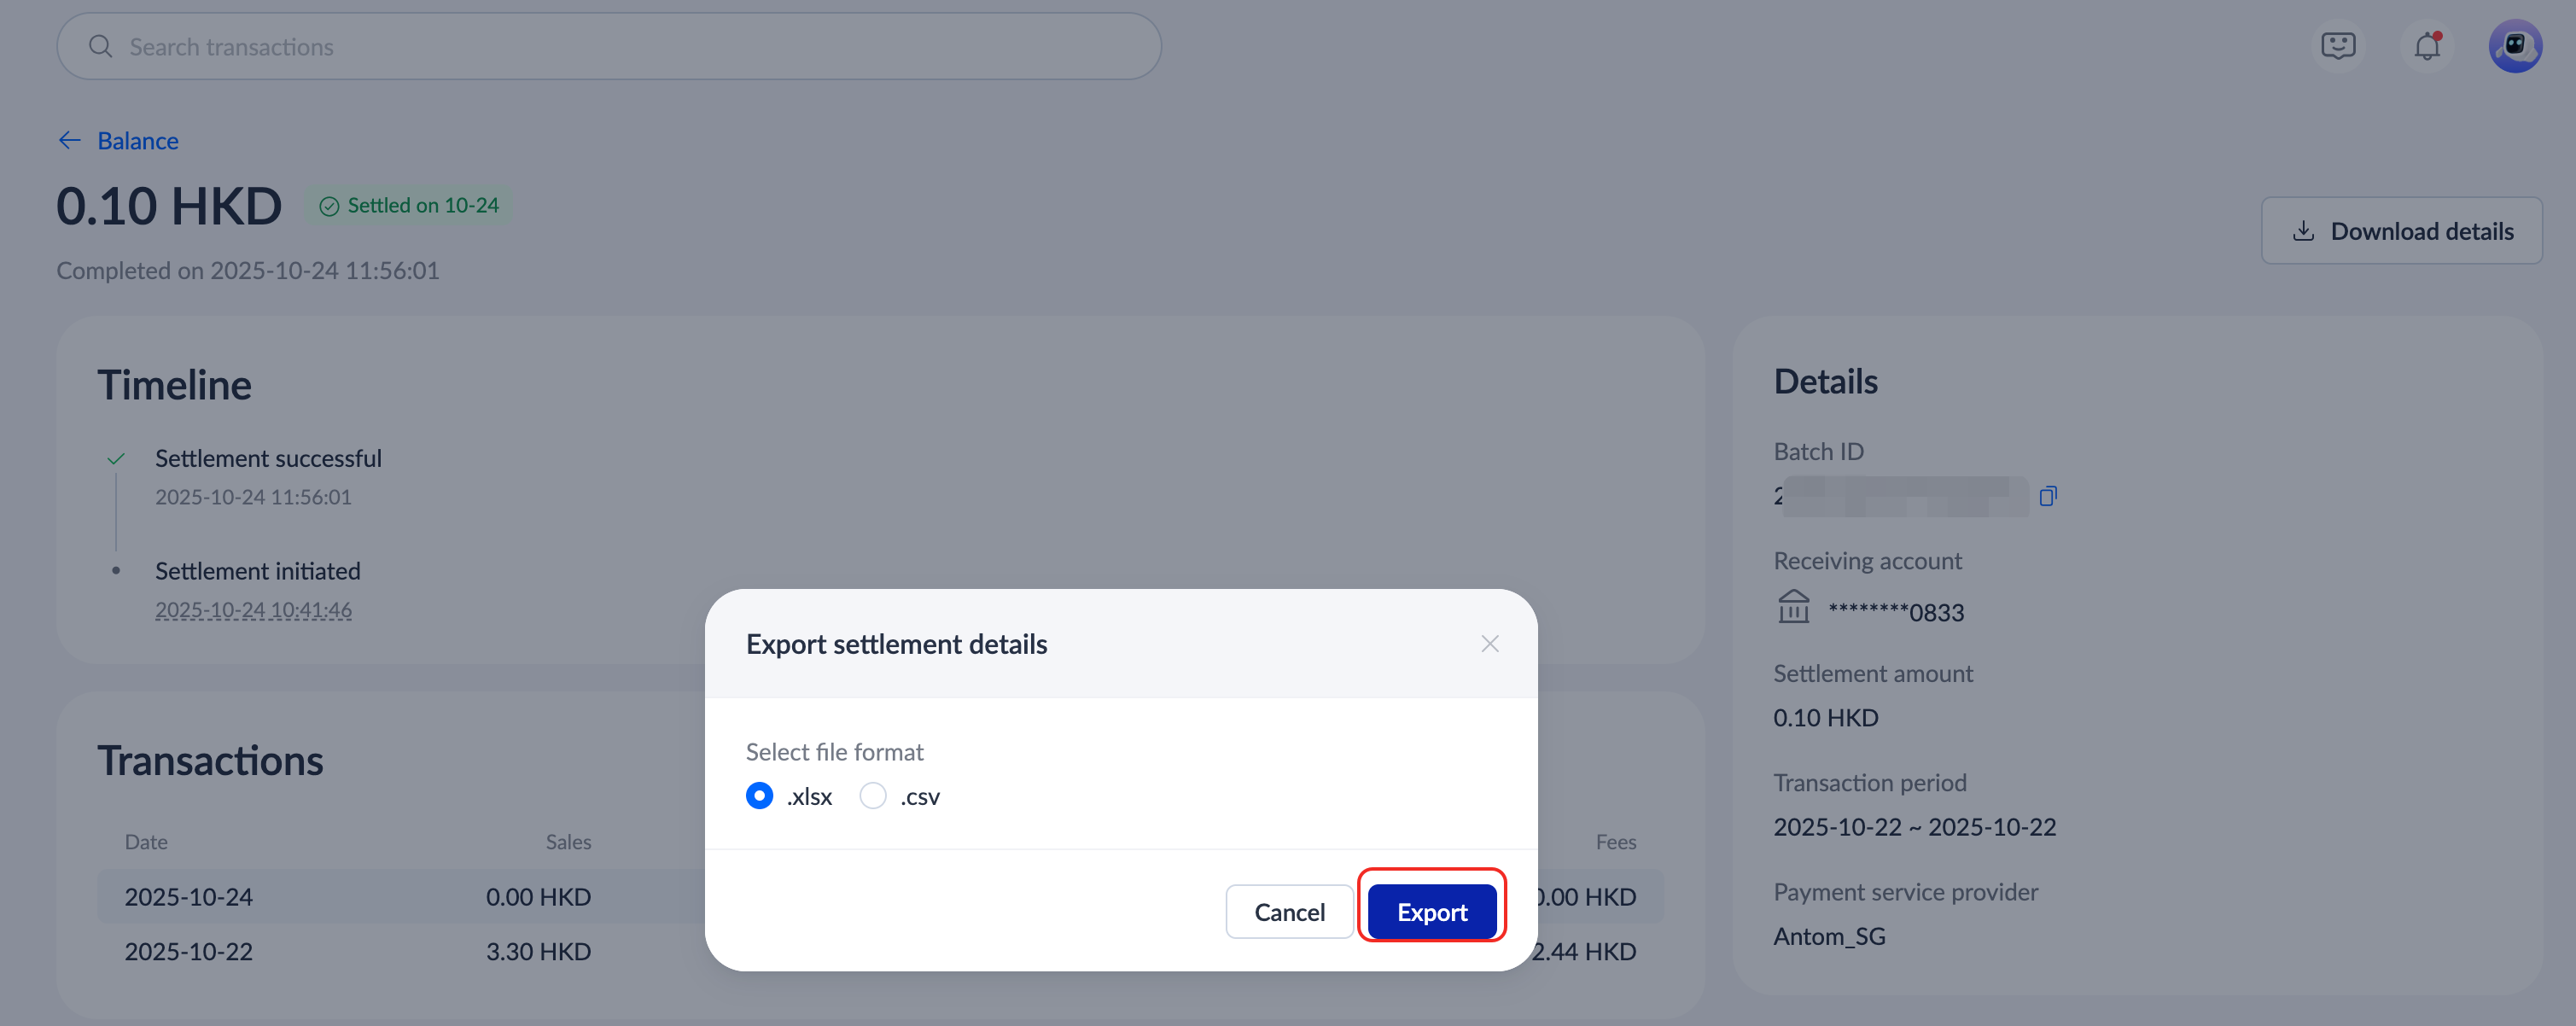Close the Export settlement details dialog
The width and height of the screenshot is (2576, 1026).
pos(1489,644)
